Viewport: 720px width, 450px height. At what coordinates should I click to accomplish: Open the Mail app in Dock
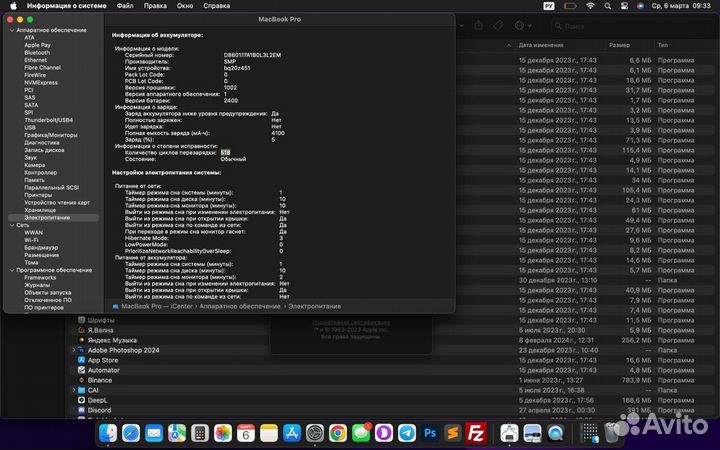[154, 433]
